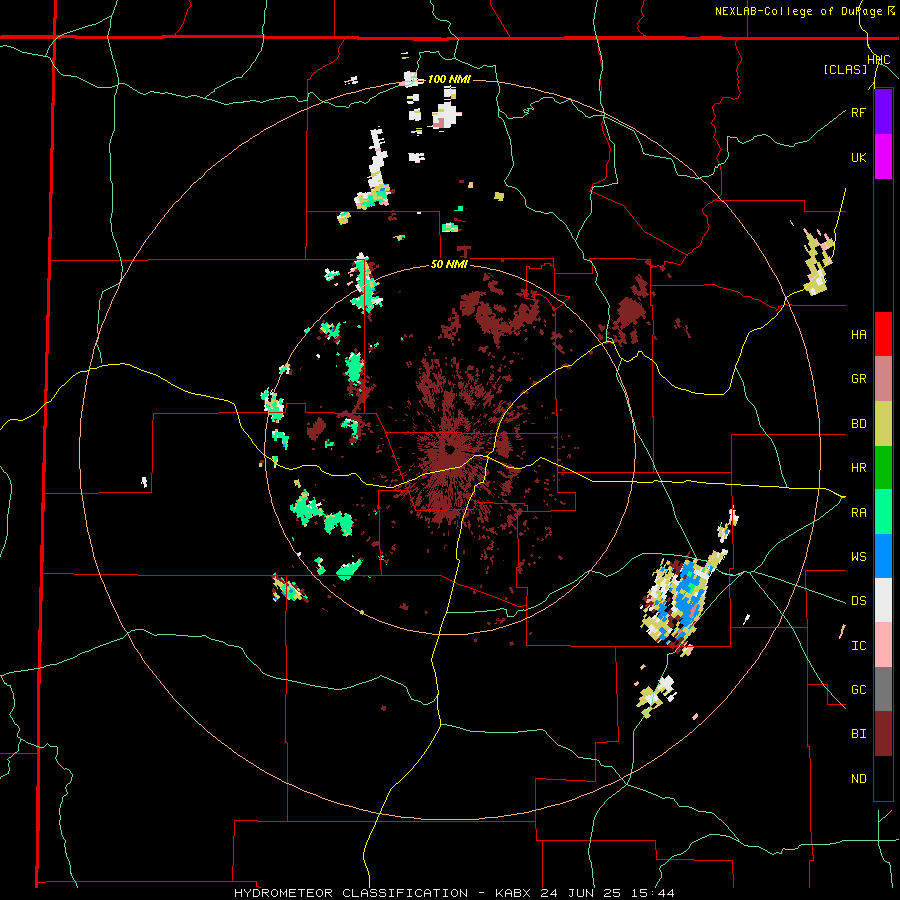Image resolution: width=900 pixels, height=900 pixels.
Task: Click the "HHC" product label
Action: (x=879, y=60)
